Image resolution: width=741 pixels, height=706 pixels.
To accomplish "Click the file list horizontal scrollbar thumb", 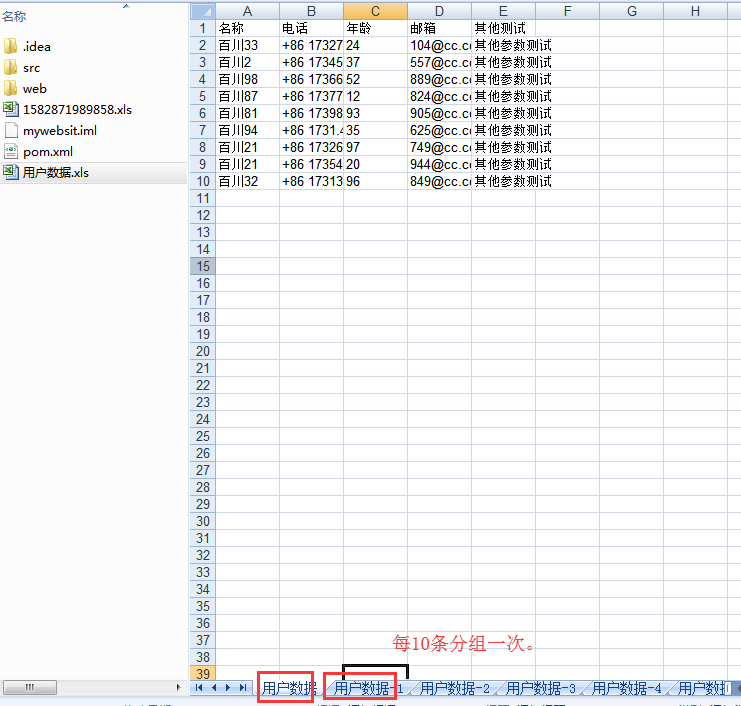I will (x=30, y=688).
